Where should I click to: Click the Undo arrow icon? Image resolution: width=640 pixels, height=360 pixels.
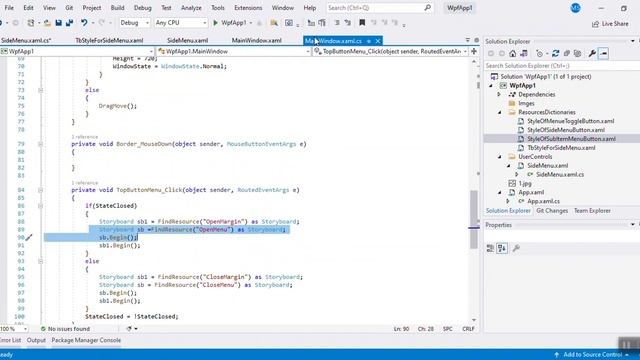(84, 23)
